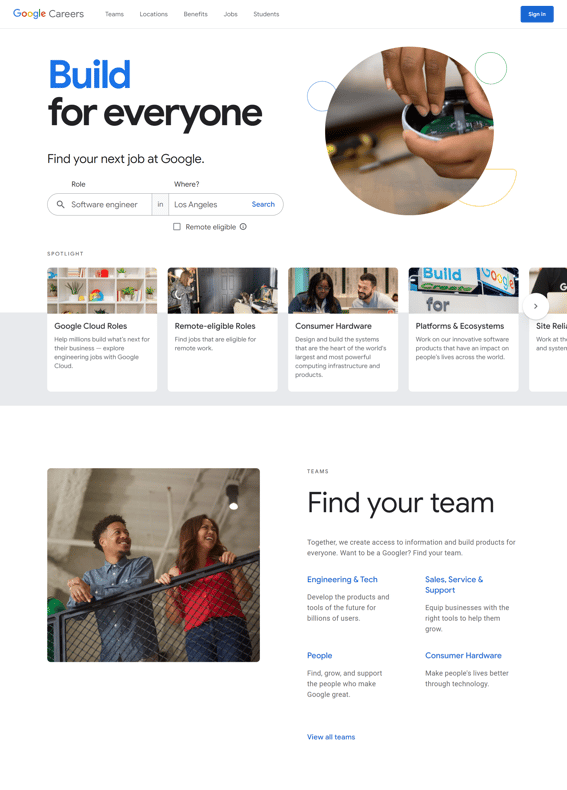The height and width of the screenshot is (790, 567).
Task: Open the Consumer Hardware team link
Action: click(463, 655)
